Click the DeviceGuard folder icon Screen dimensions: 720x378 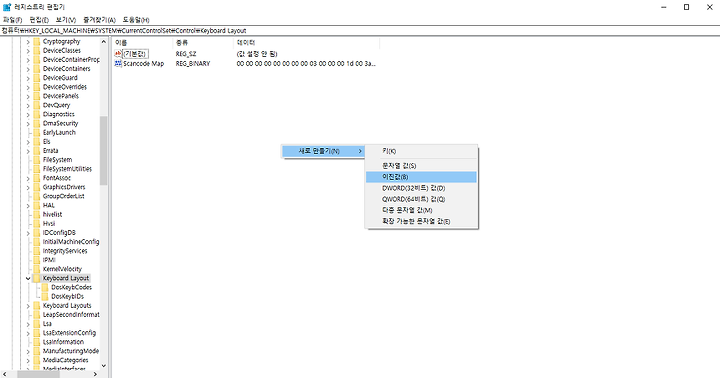37,78
